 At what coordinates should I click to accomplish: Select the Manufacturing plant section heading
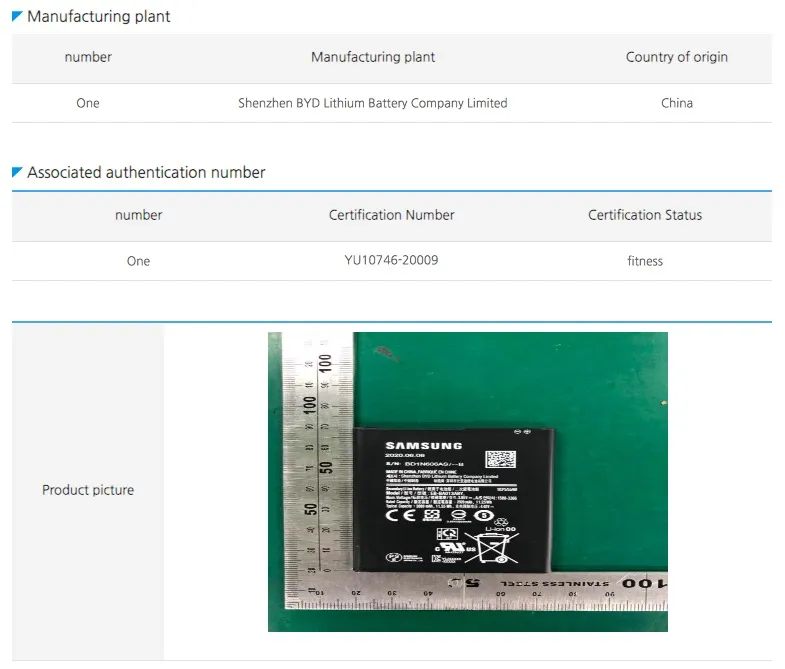point(99,17)
